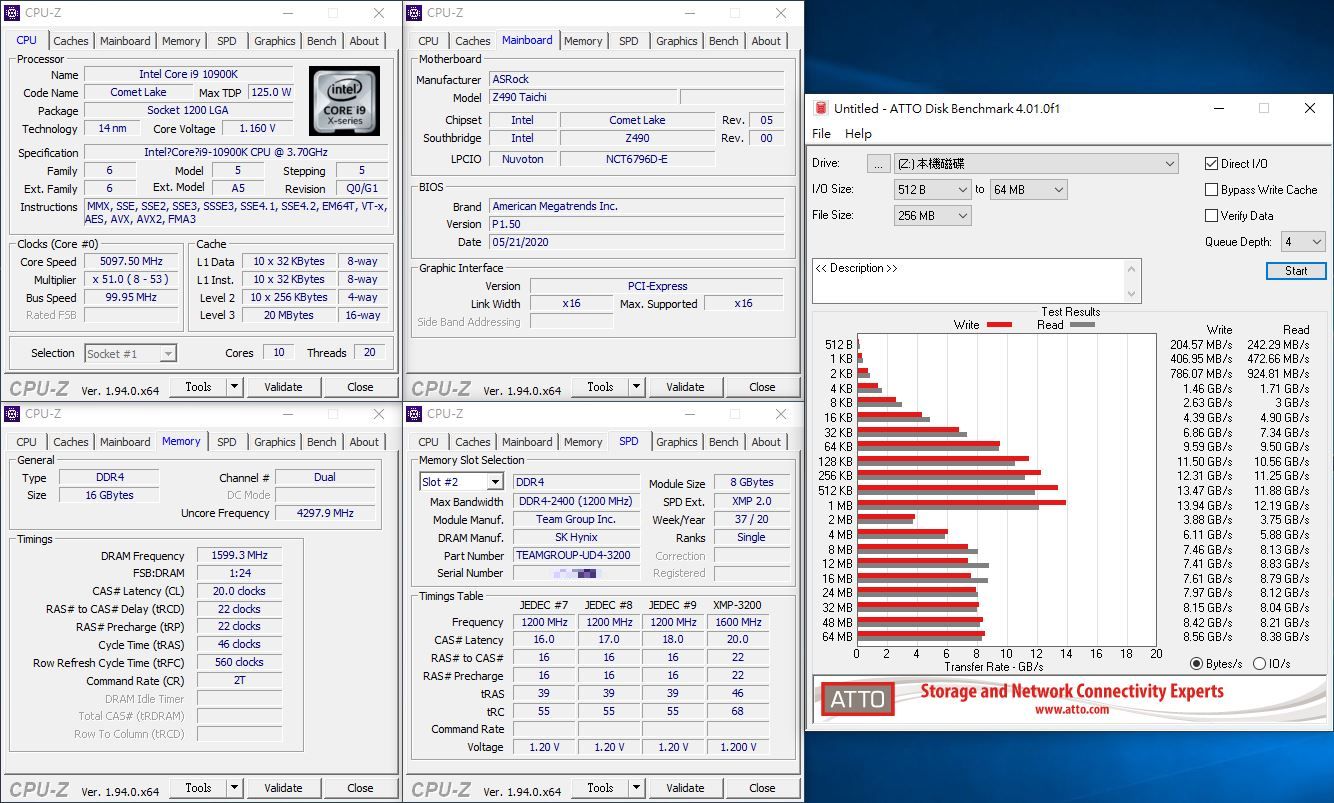Open the File Size dropdown (256 MB)
This screenshot has width=1334, height=803.
coord(932,215)
